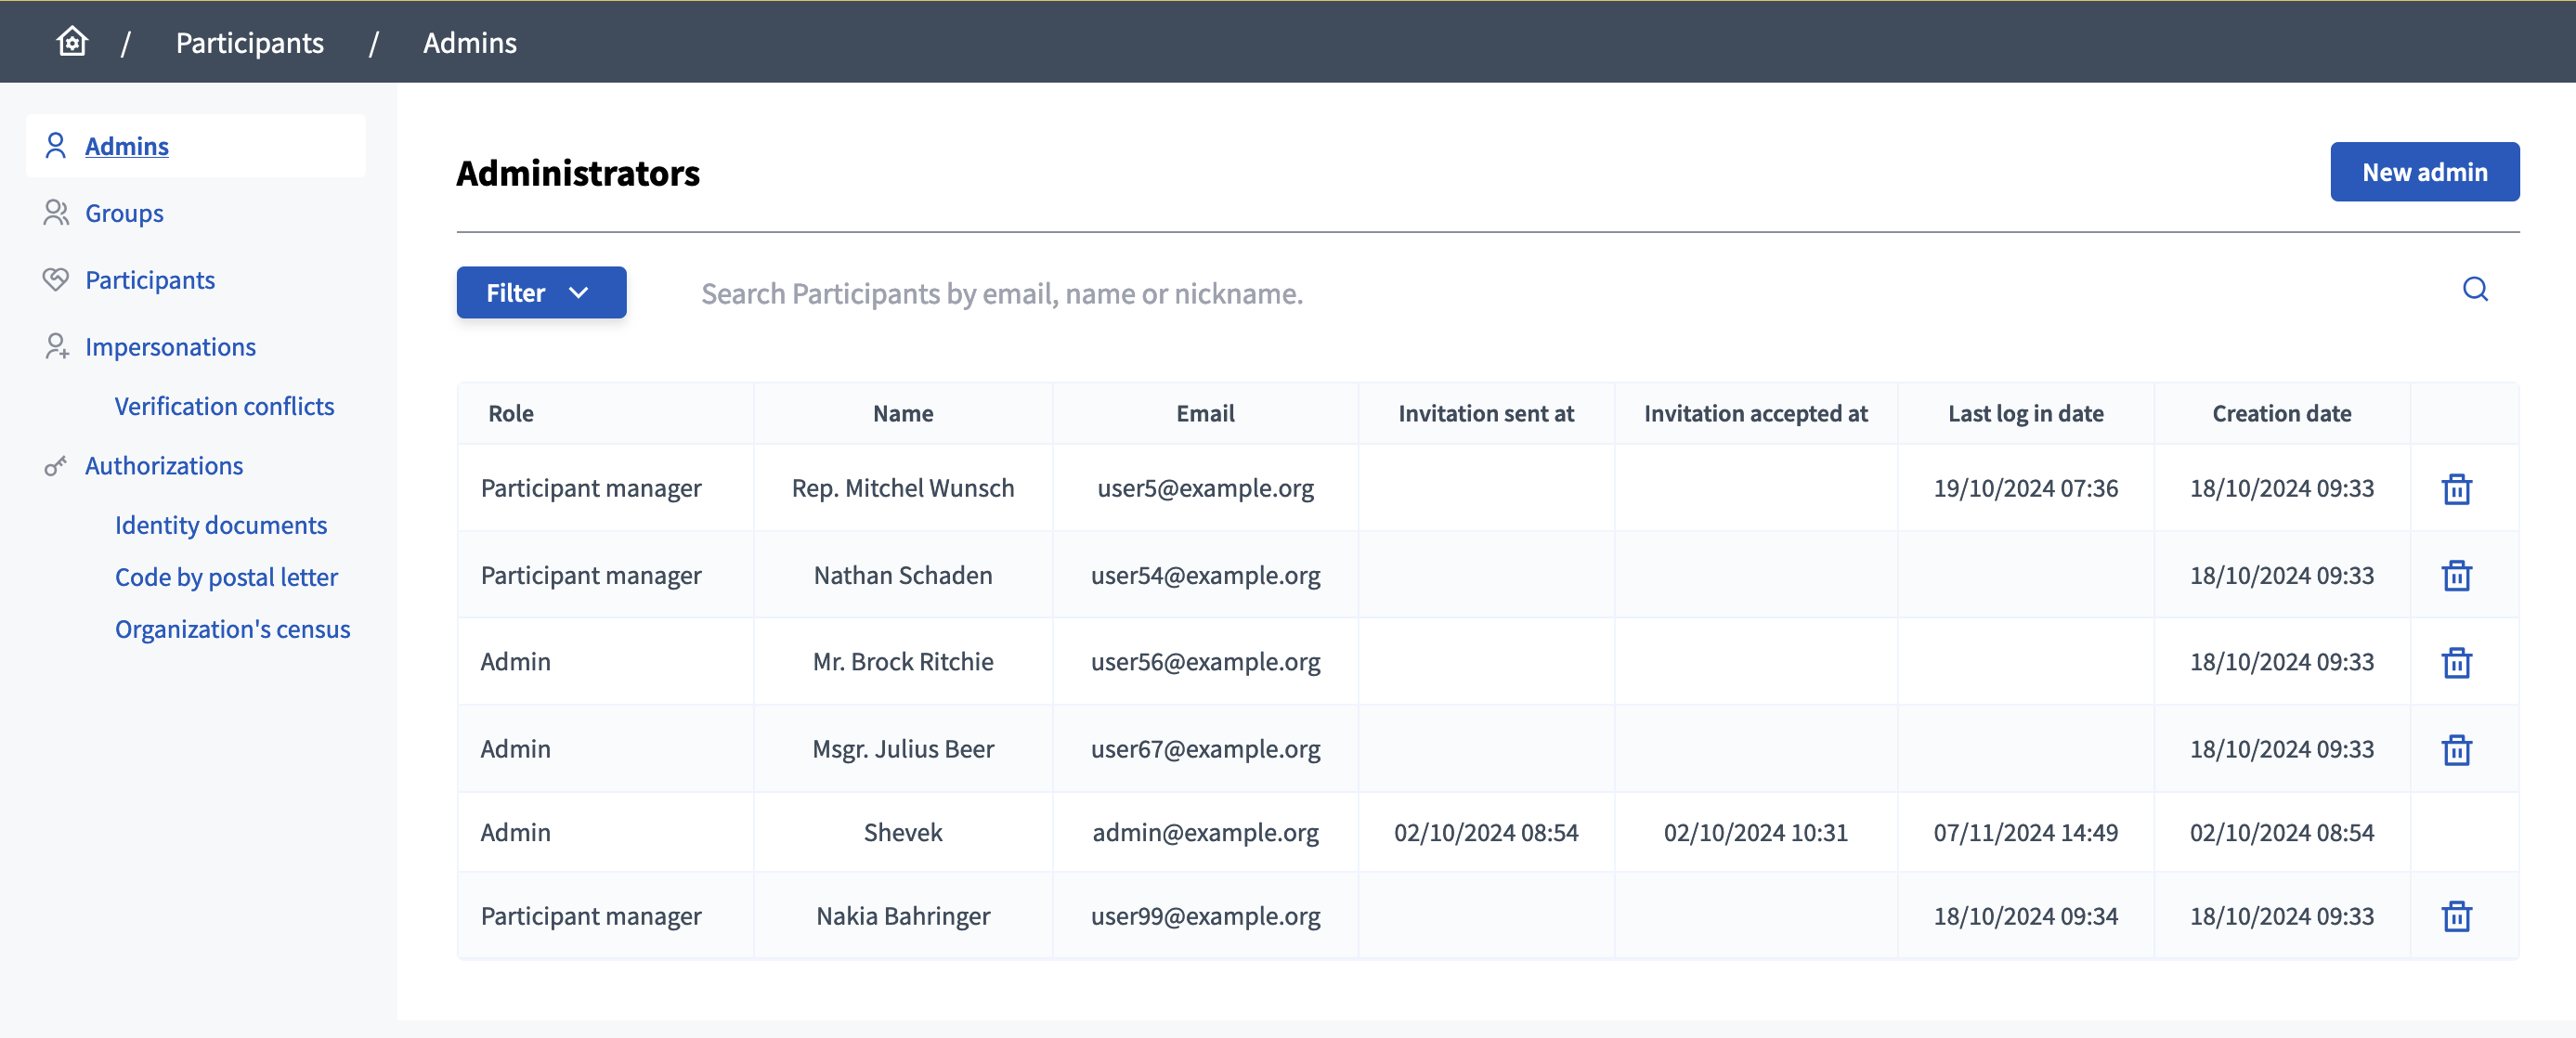Select Admins in the sidebar
Image resolution: width=2576 pixels, height=1038 pixels.
[x=126, y=146]
